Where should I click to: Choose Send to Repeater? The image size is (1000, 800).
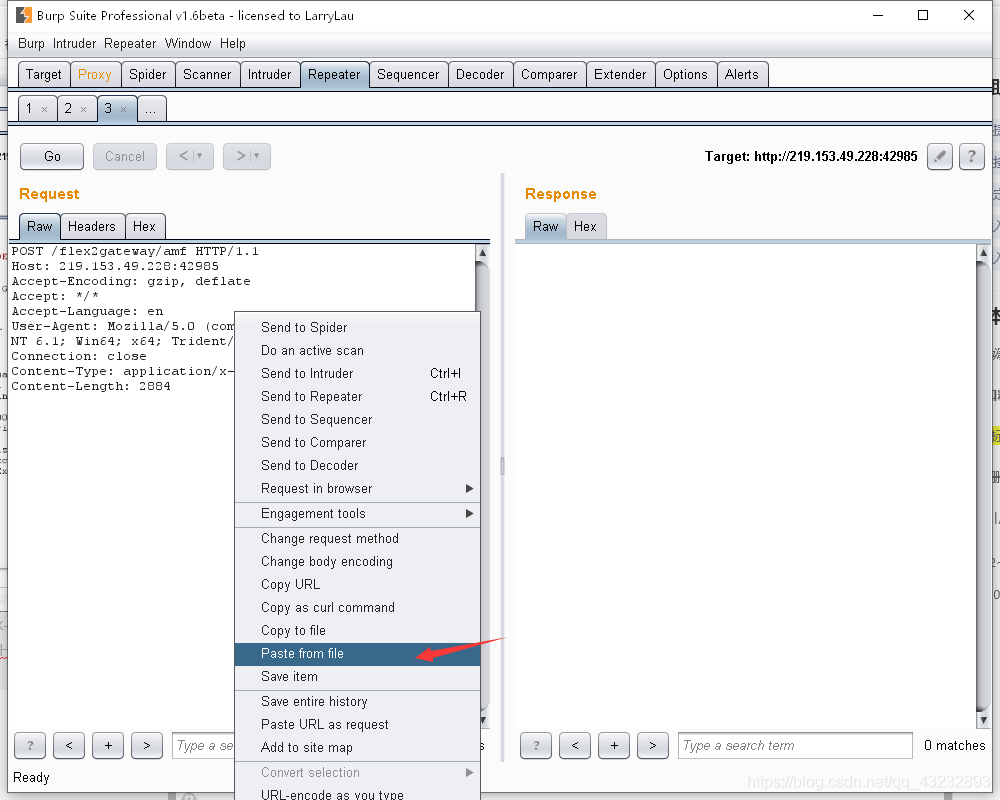(x=357, y=396)
